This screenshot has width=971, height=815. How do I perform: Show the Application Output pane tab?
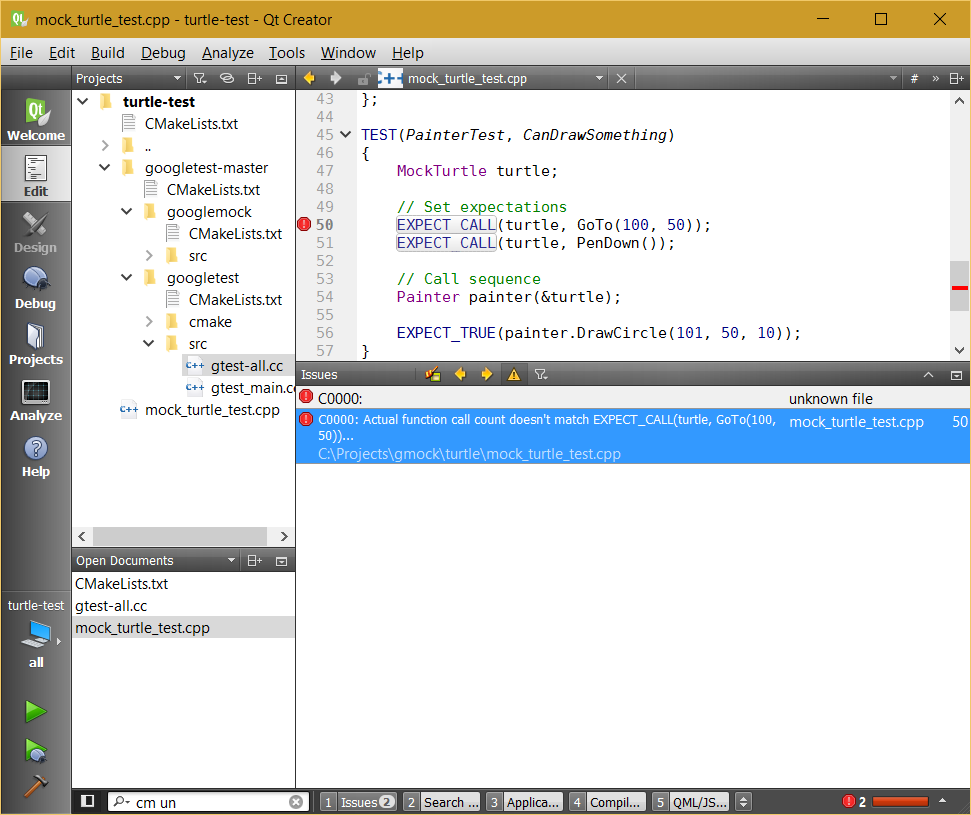pos(525,802)
